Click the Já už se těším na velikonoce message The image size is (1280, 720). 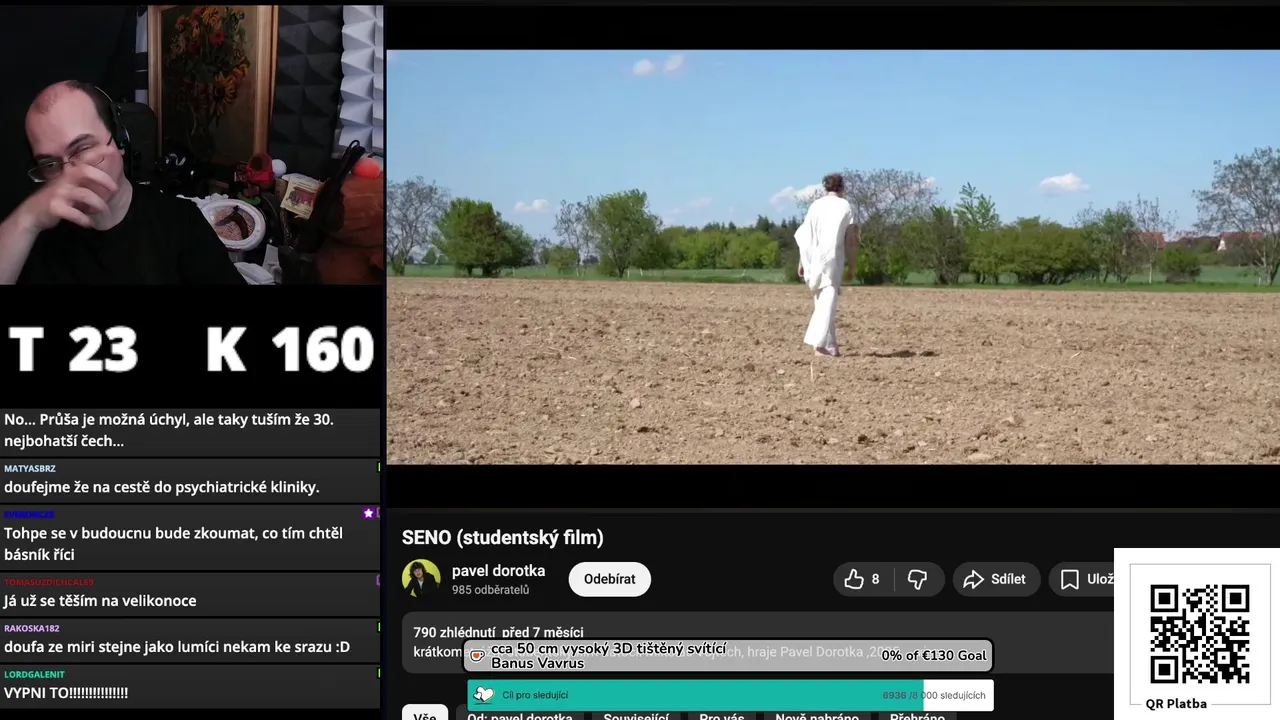pos(100,601)
